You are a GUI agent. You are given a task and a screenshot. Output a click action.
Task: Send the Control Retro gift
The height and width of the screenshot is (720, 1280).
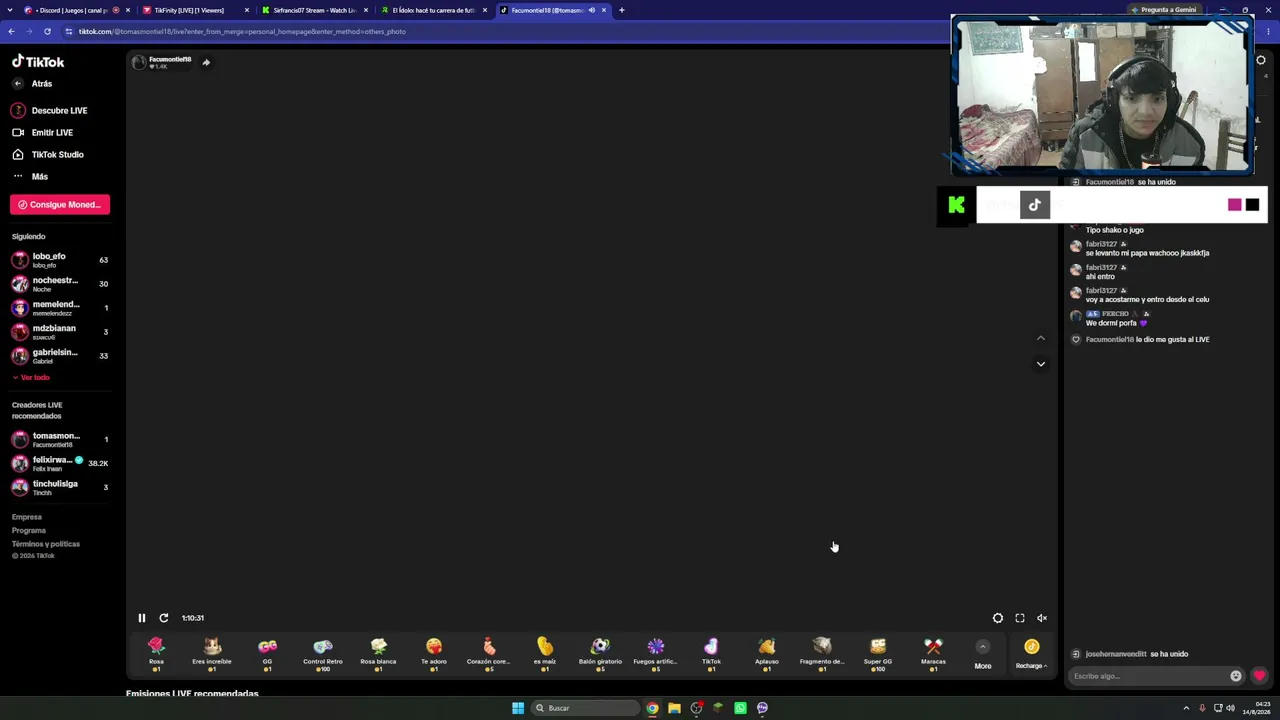pyautogui.click(x=322, y=653)
